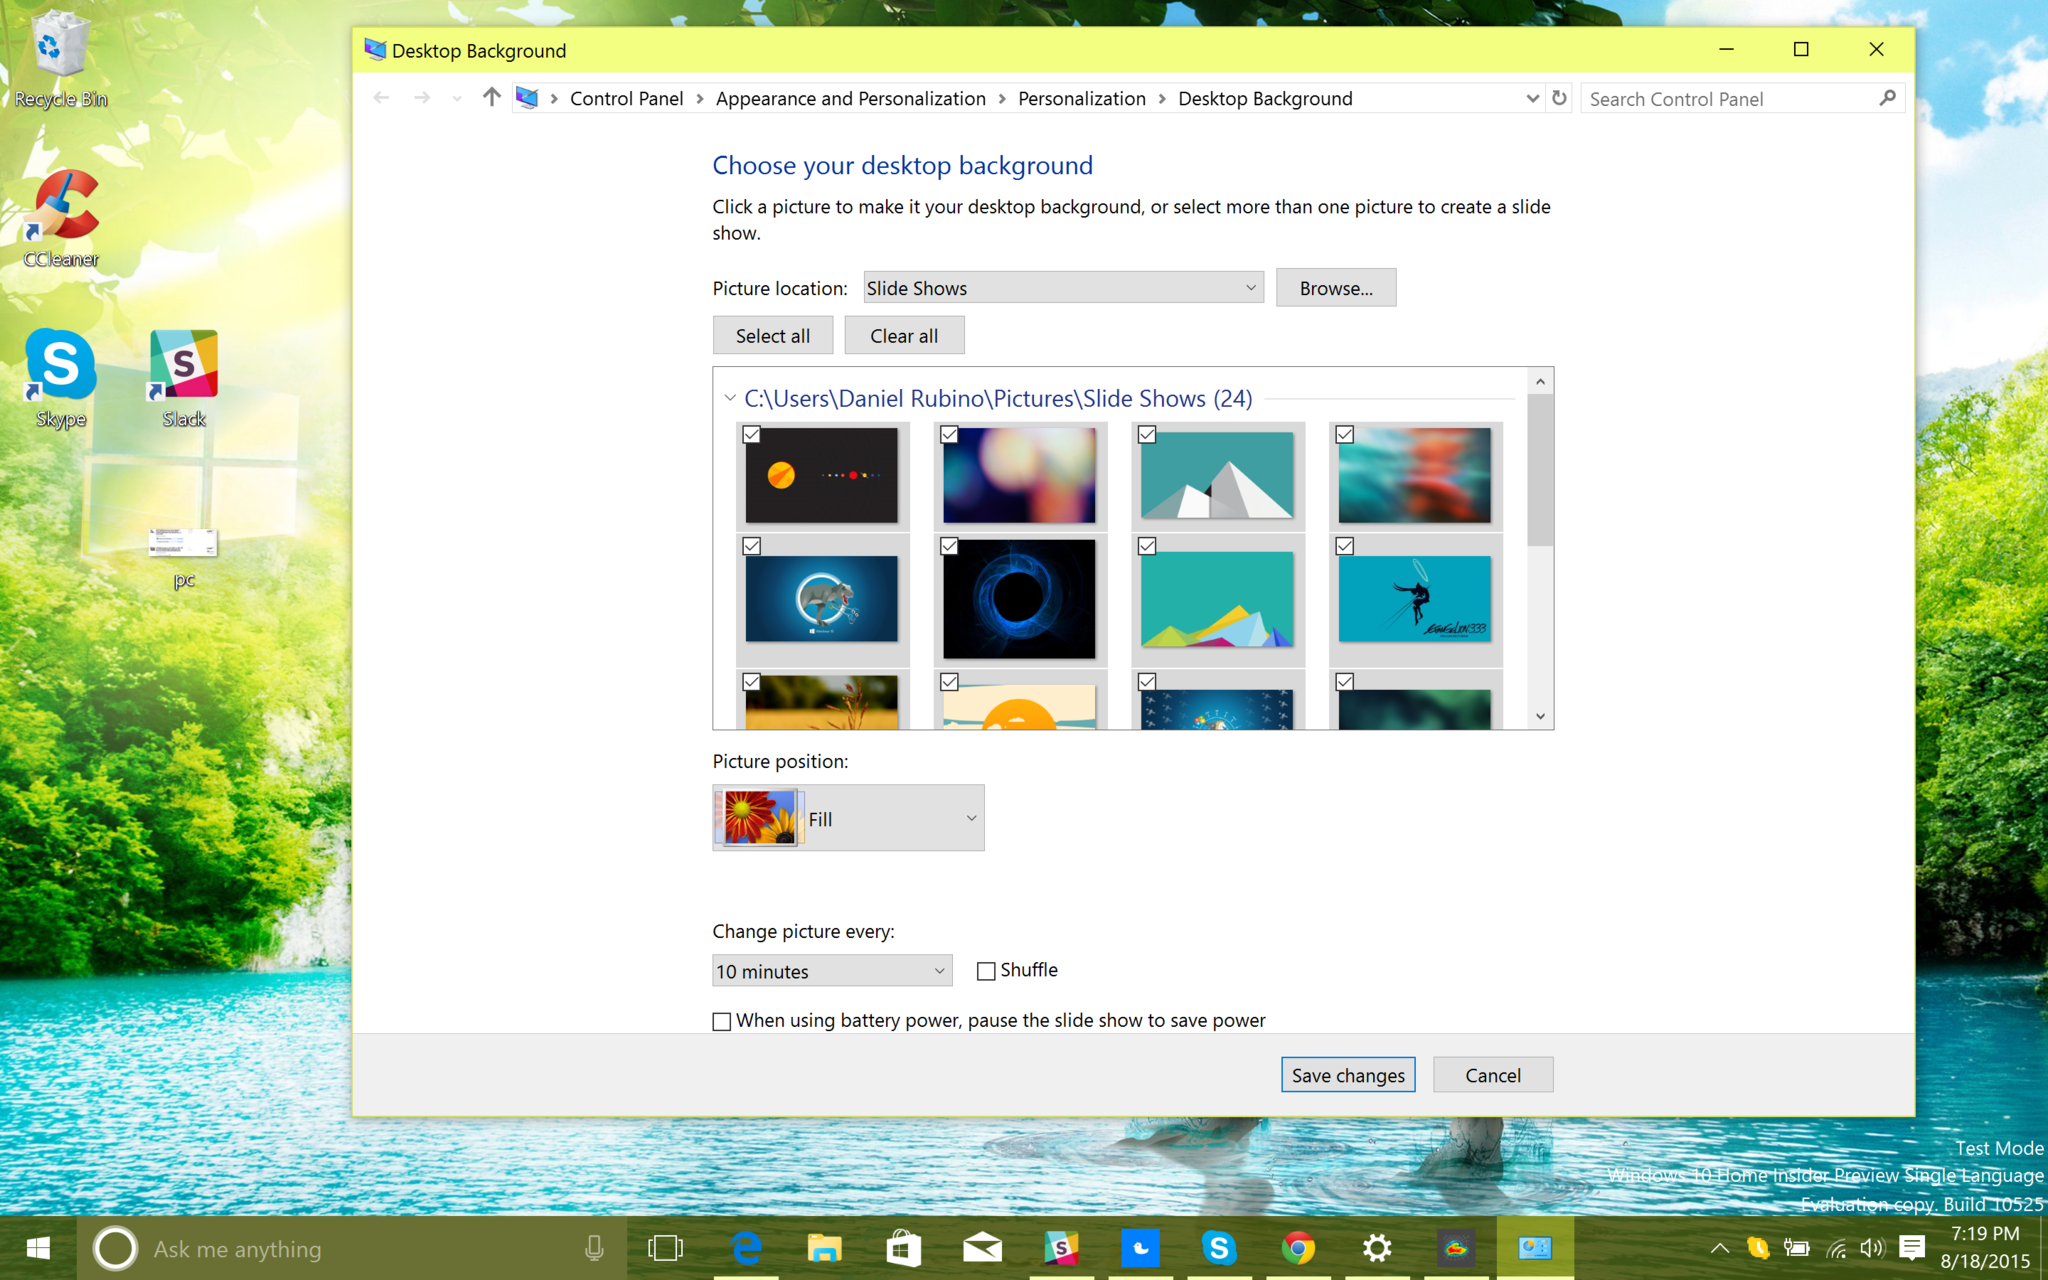Select the geometric mountains wallpaper thumbnail

(x=1216, y=472)
